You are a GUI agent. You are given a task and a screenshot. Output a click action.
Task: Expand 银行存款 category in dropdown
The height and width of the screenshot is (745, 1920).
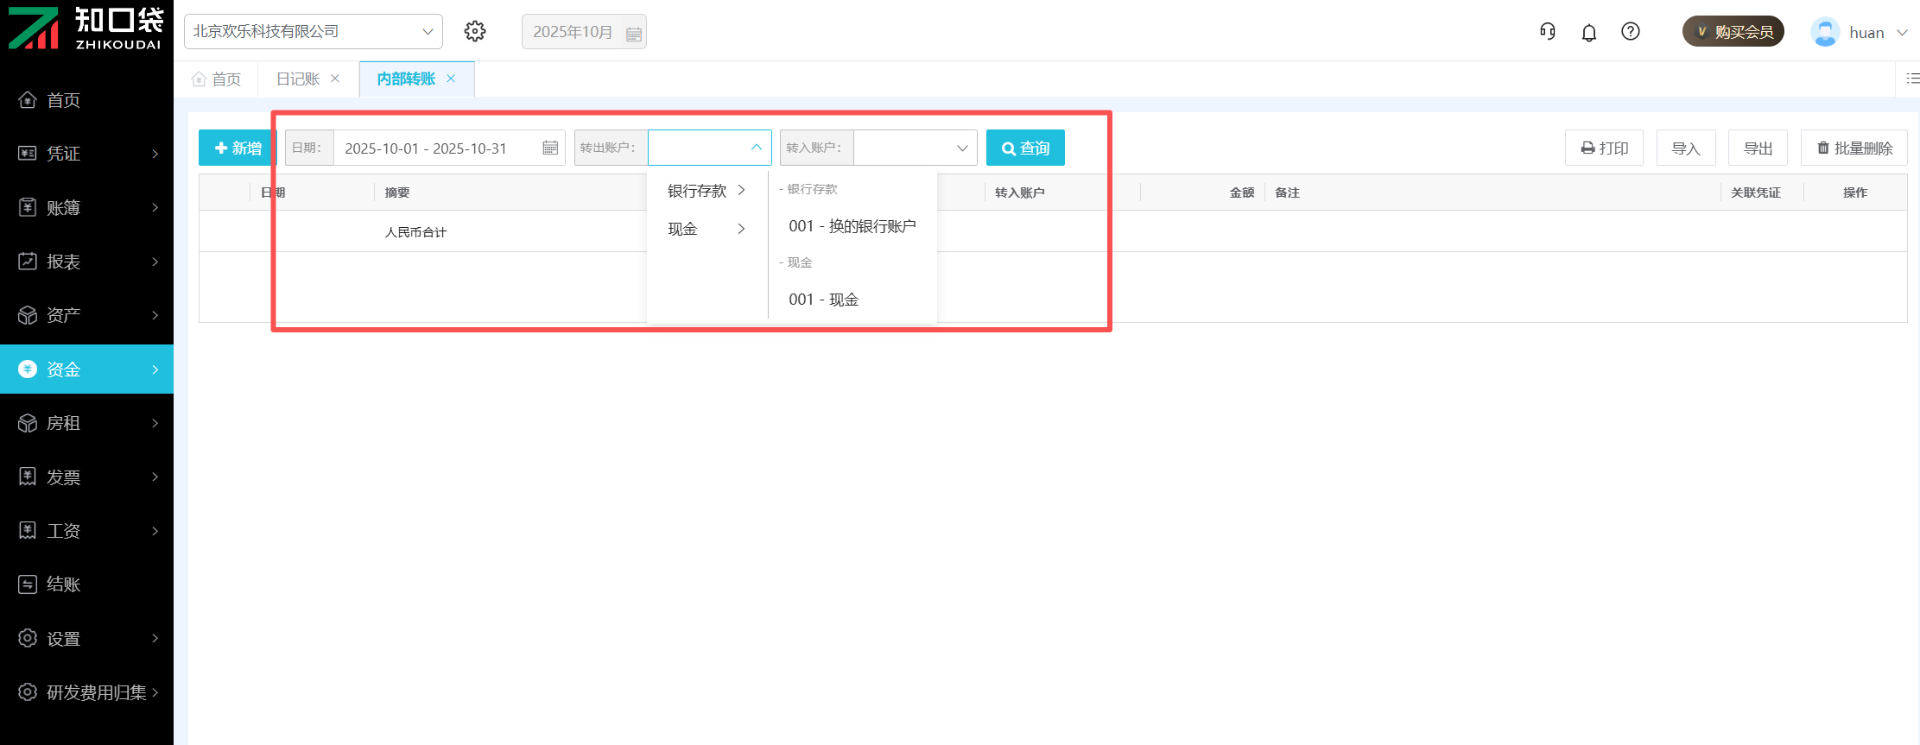point(706,191)
